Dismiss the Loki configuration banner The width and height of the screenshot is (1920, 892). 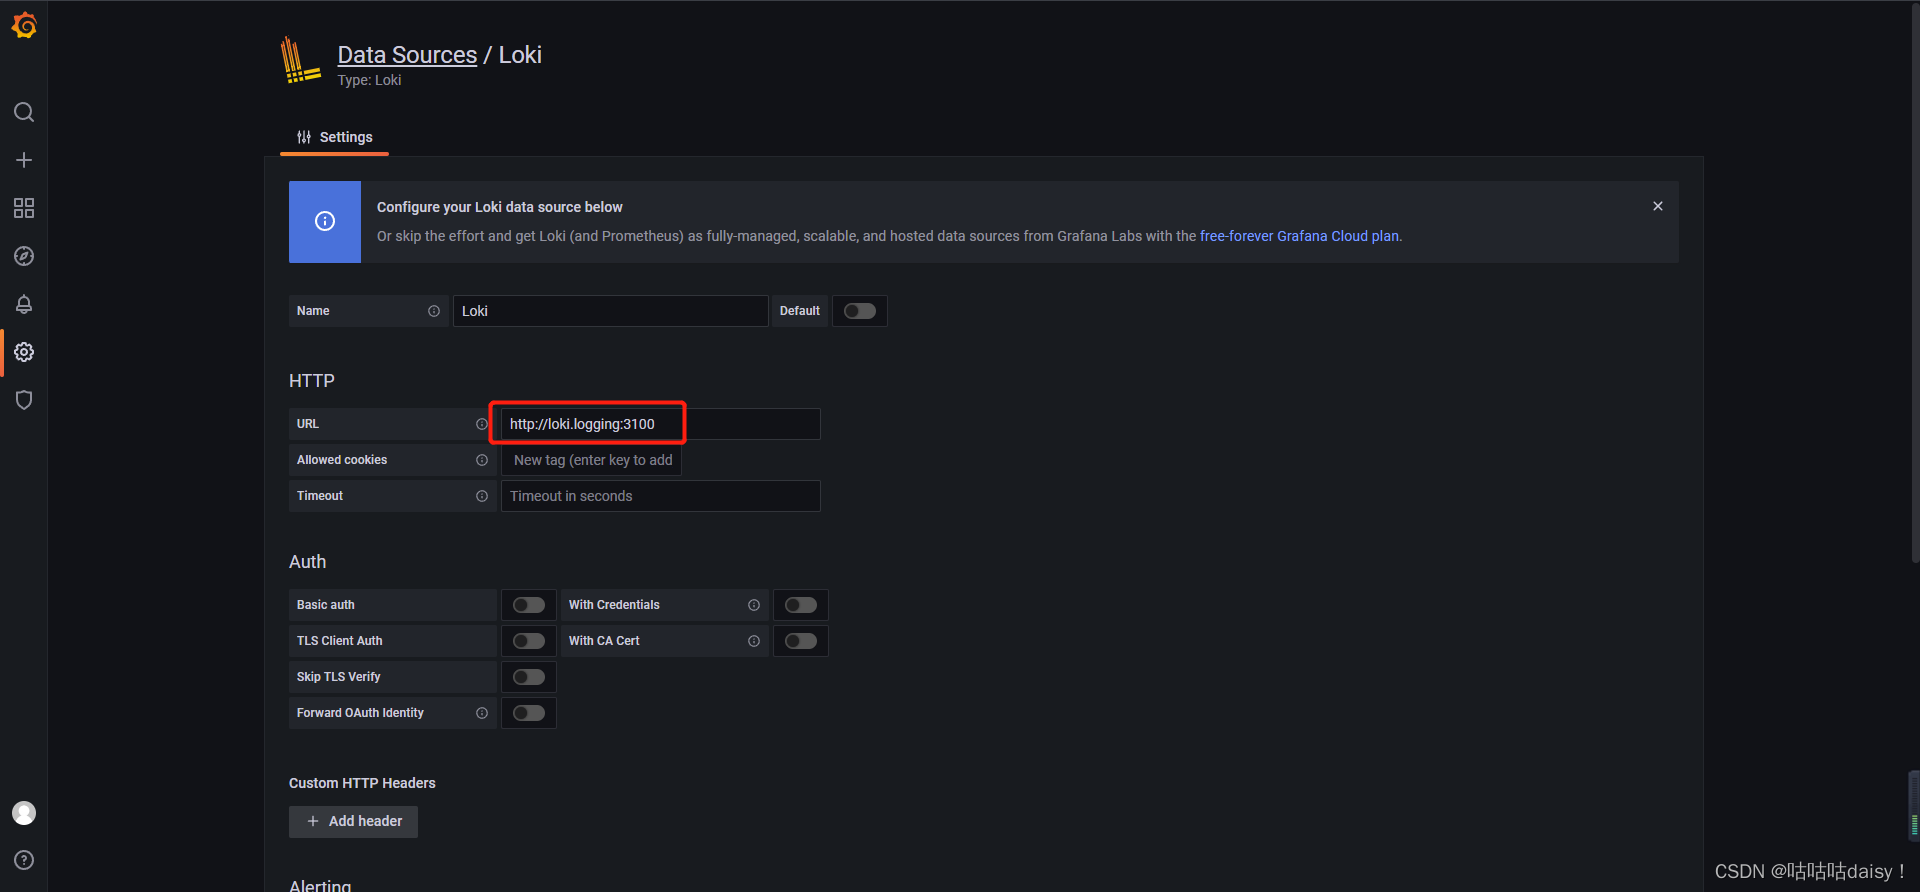click(x=1658, y=206)
